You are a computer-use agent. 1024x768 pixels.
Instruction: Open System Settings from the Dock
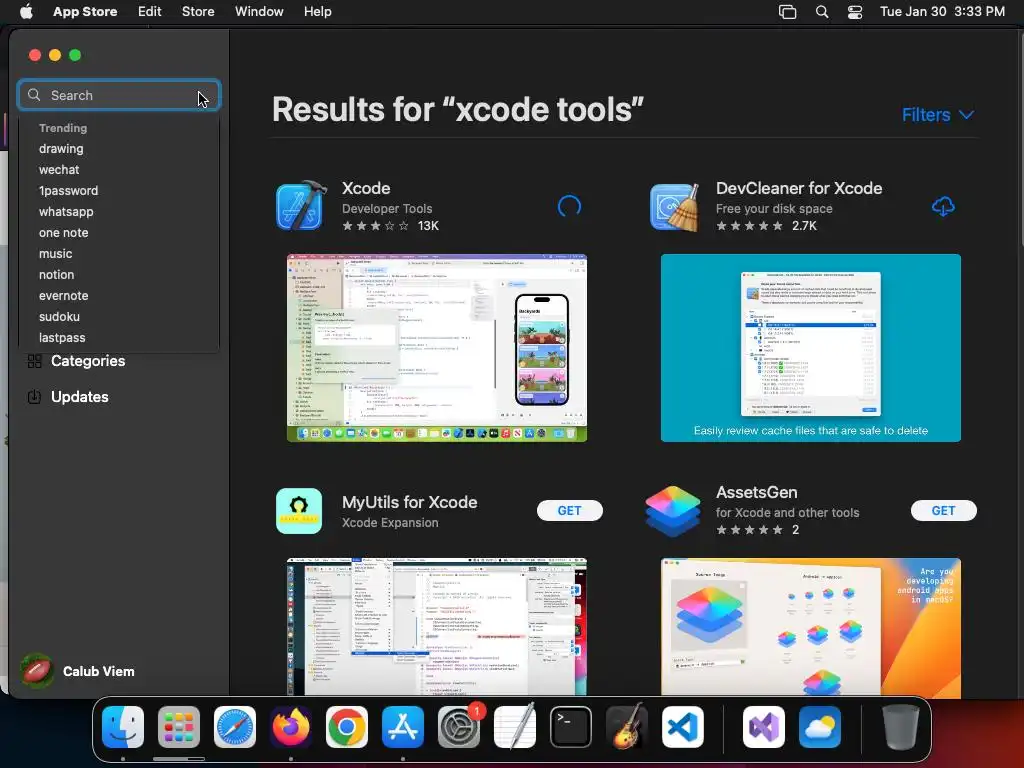point(459,727)
